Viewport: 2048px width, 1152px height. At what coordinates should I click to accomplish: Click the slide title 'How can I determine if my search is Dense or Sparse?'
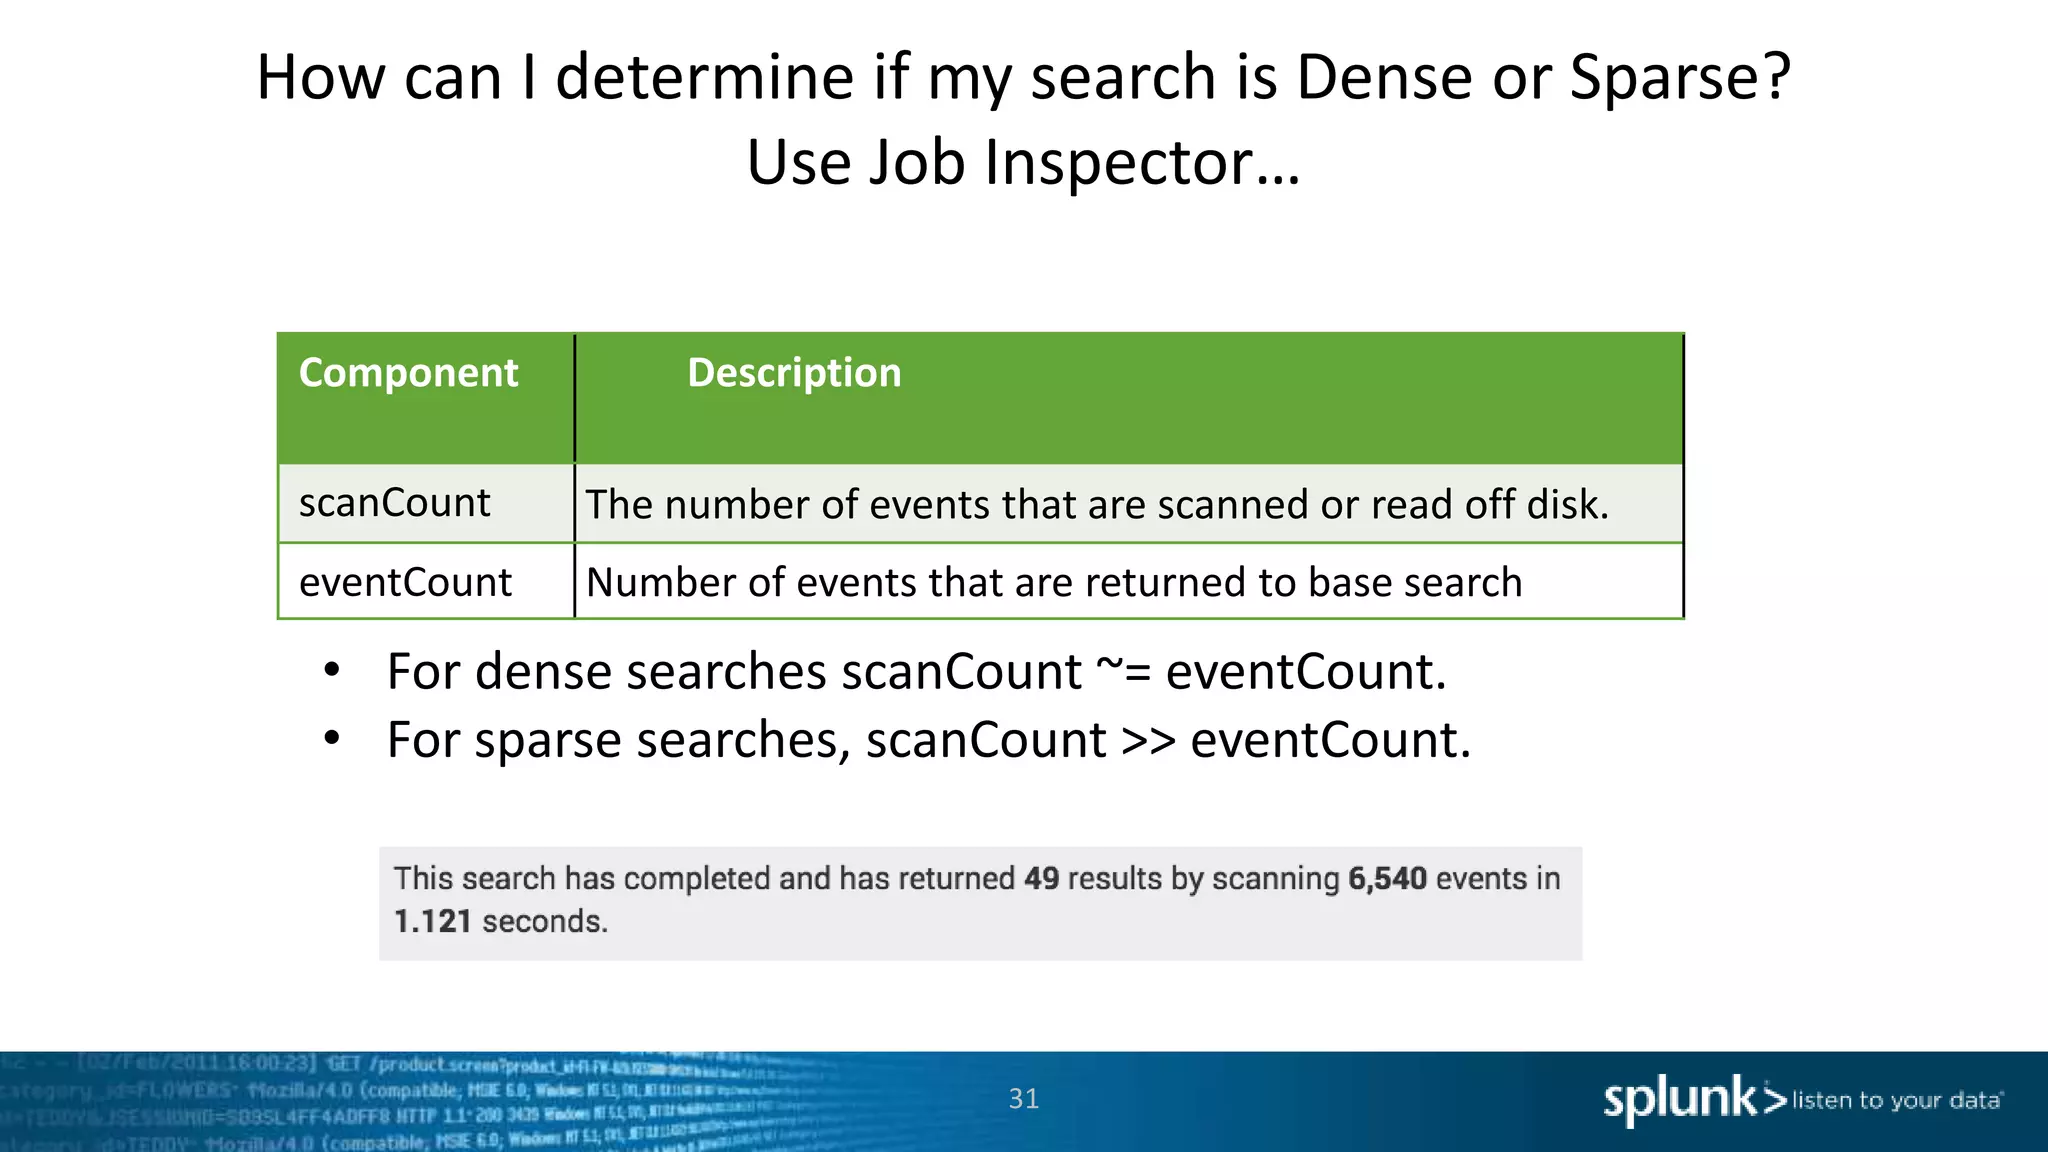[1023, 78]
